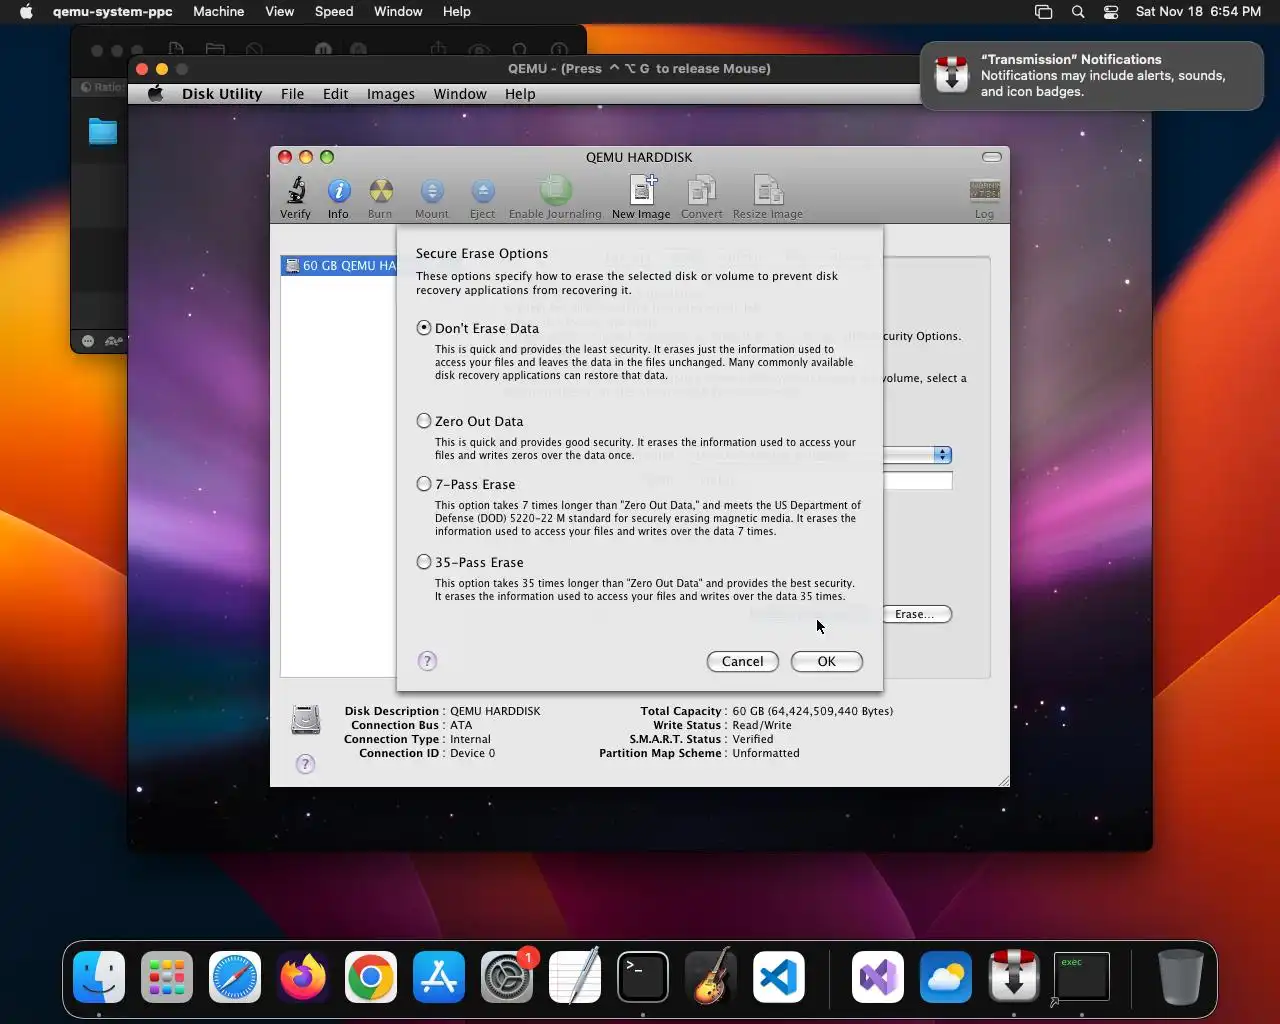Open the guest Help menu

[520, 94]
